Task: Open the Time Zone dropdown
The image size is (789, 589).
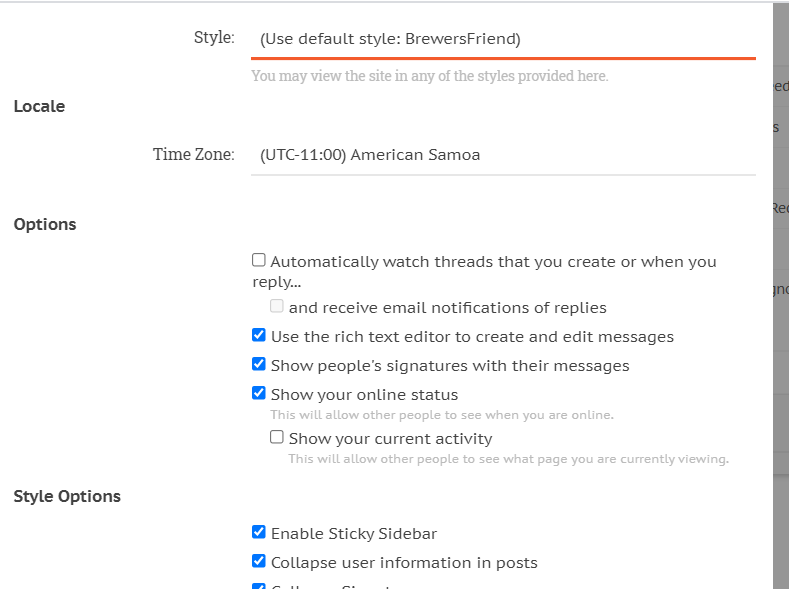Action: [503, 155]
